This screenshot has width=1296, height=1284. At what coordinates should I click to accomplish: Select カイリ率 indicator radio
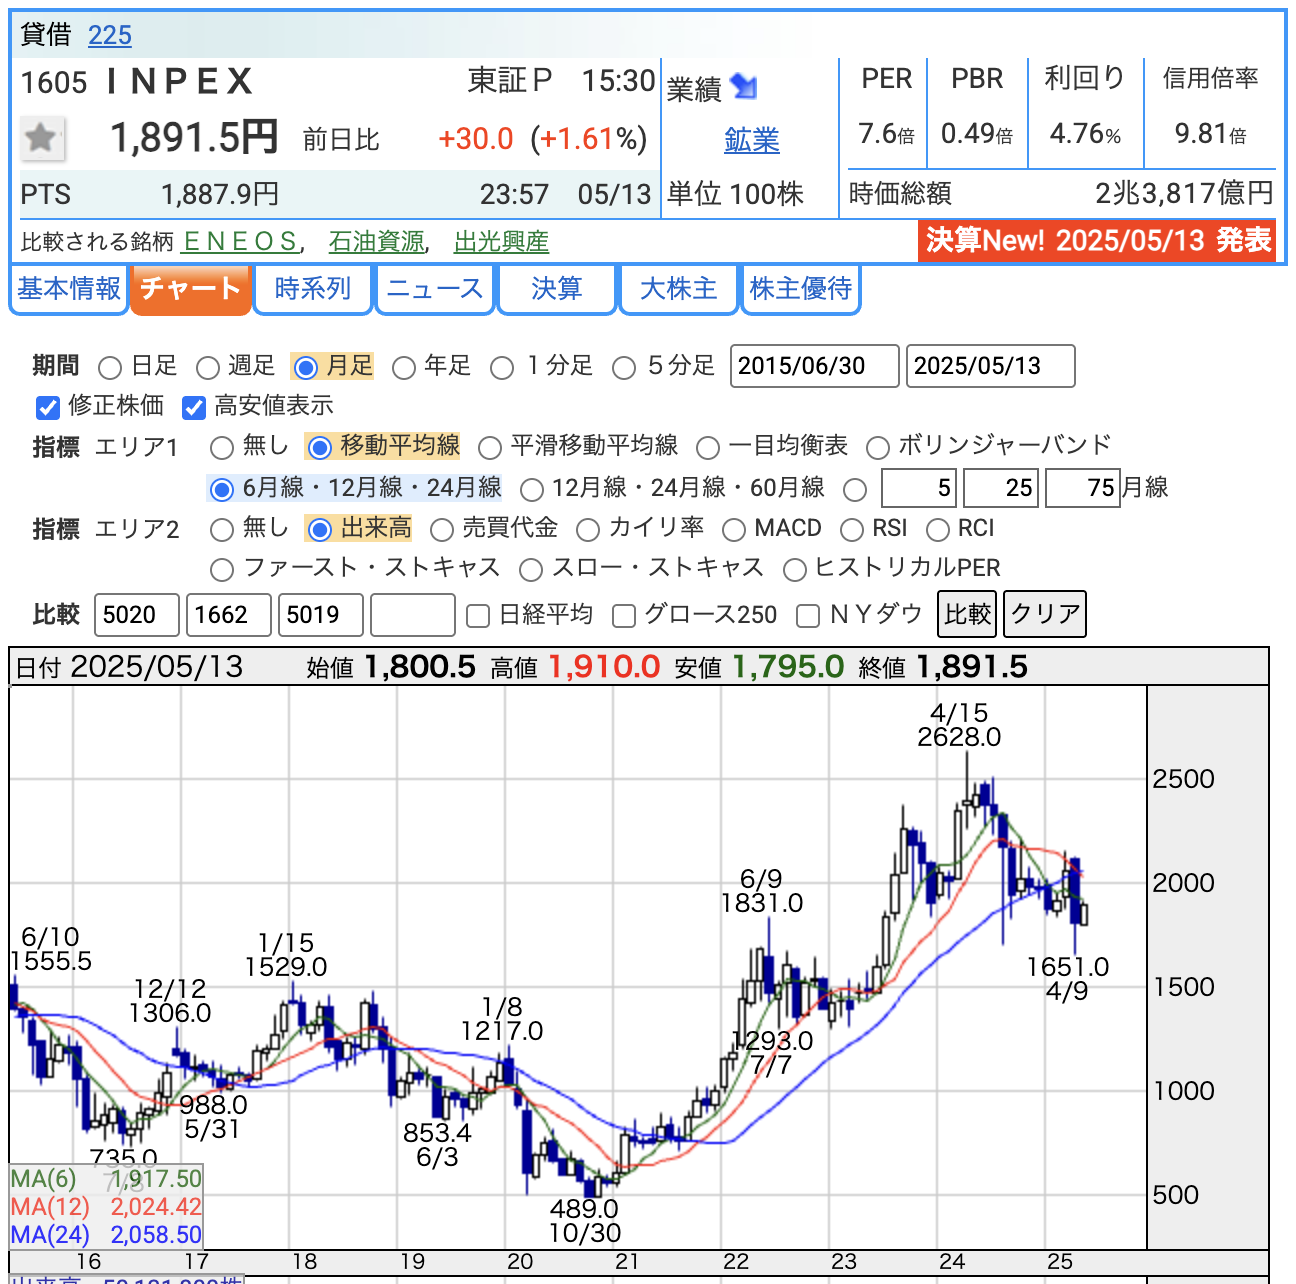588,530
